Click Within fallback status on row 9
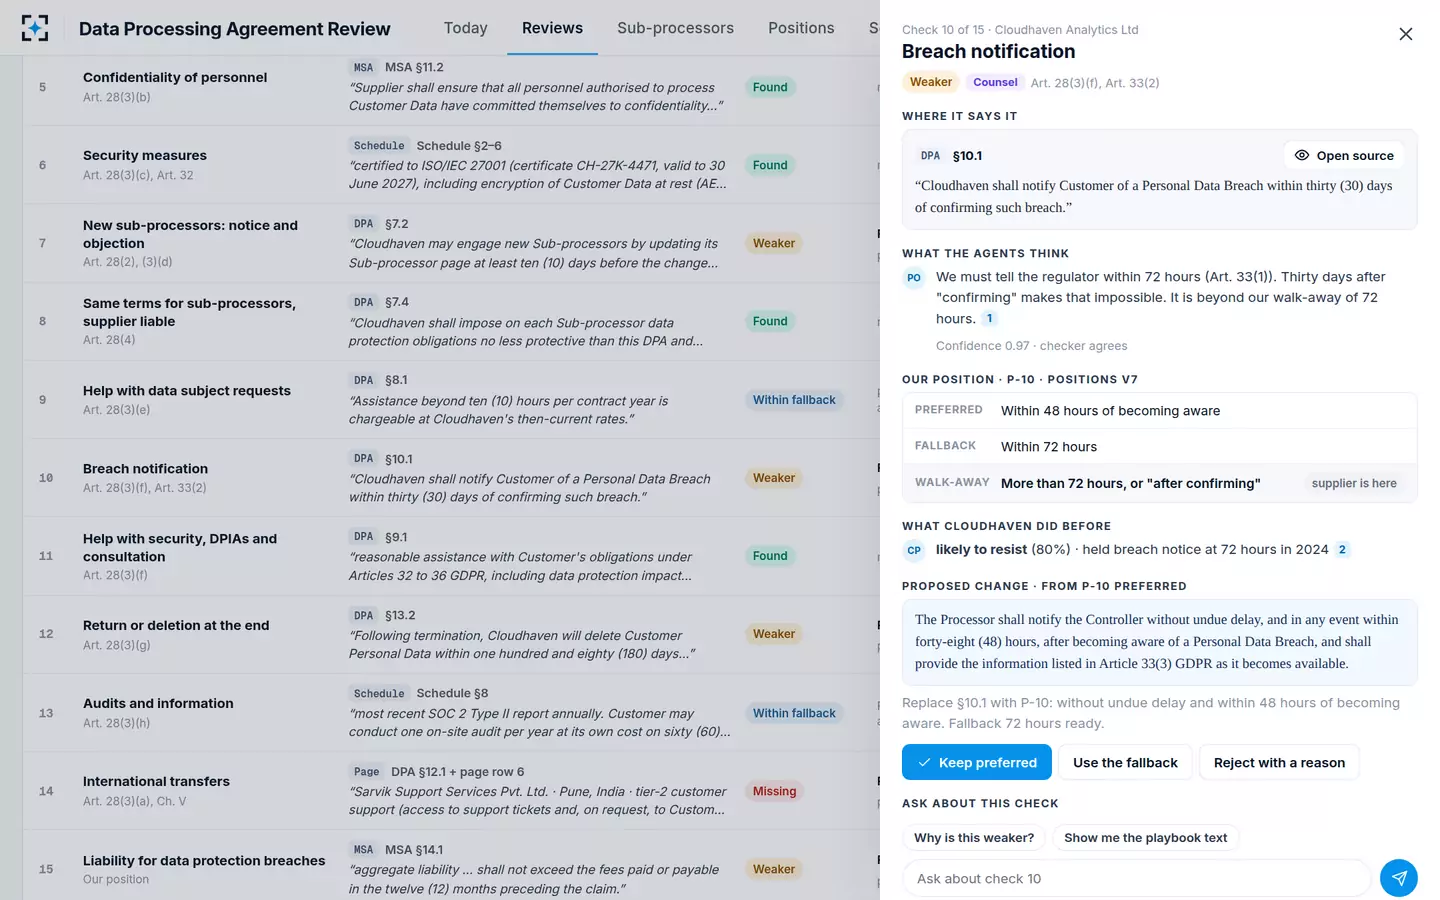 coord(794,400)
